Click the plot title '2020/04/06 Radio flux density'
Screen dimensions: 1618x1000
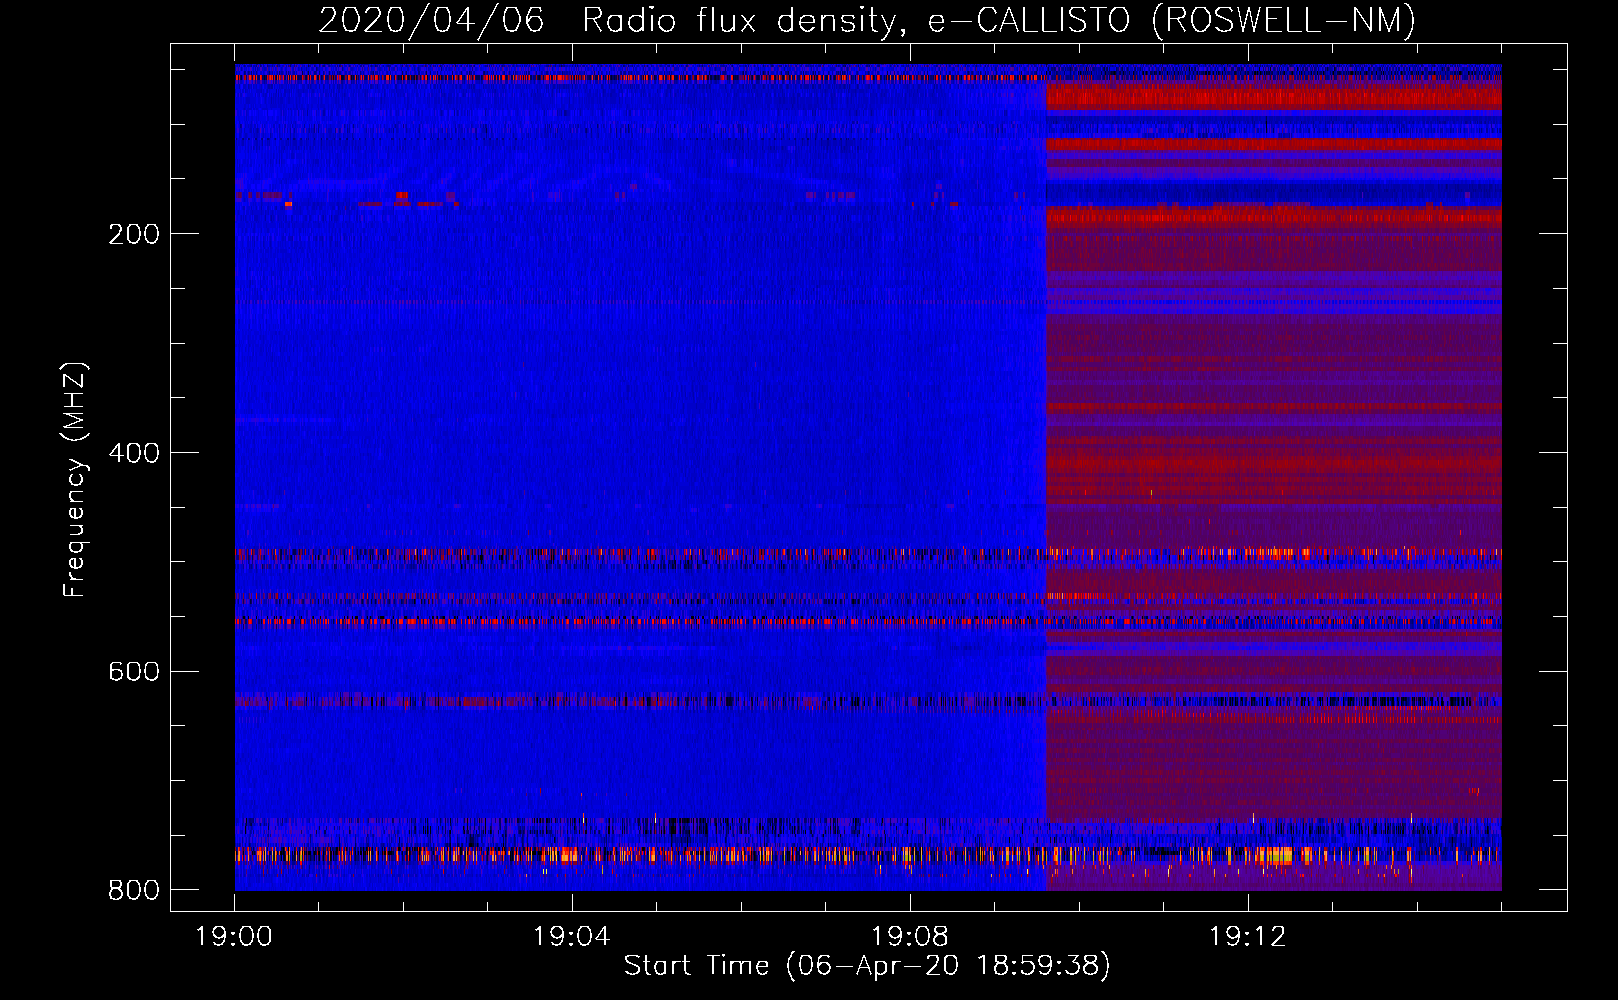pyautogui.click(x=867, y=21)
